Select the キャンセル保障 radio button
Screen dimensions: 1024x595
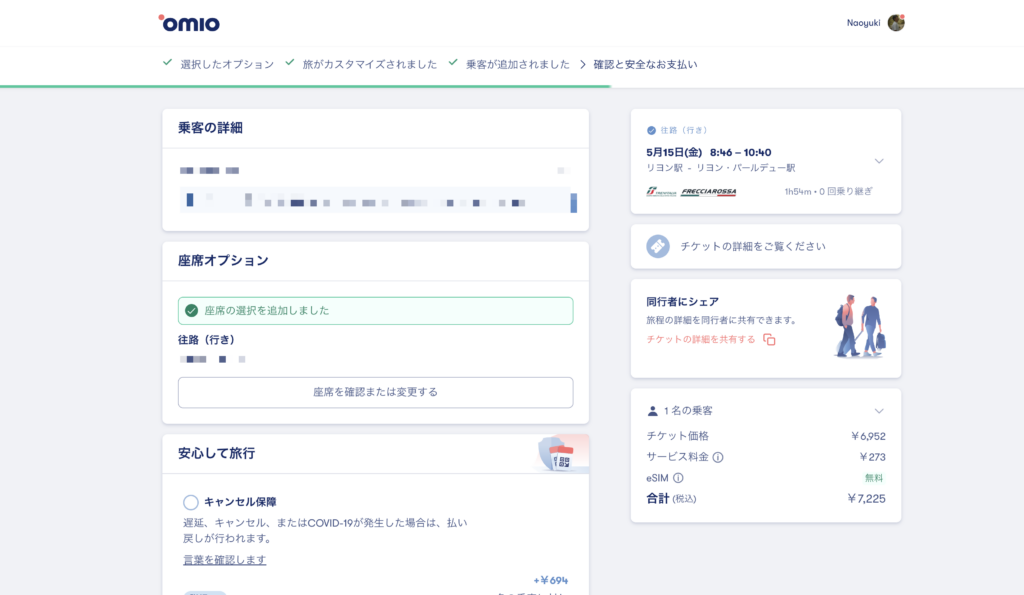tap(191, 502)
